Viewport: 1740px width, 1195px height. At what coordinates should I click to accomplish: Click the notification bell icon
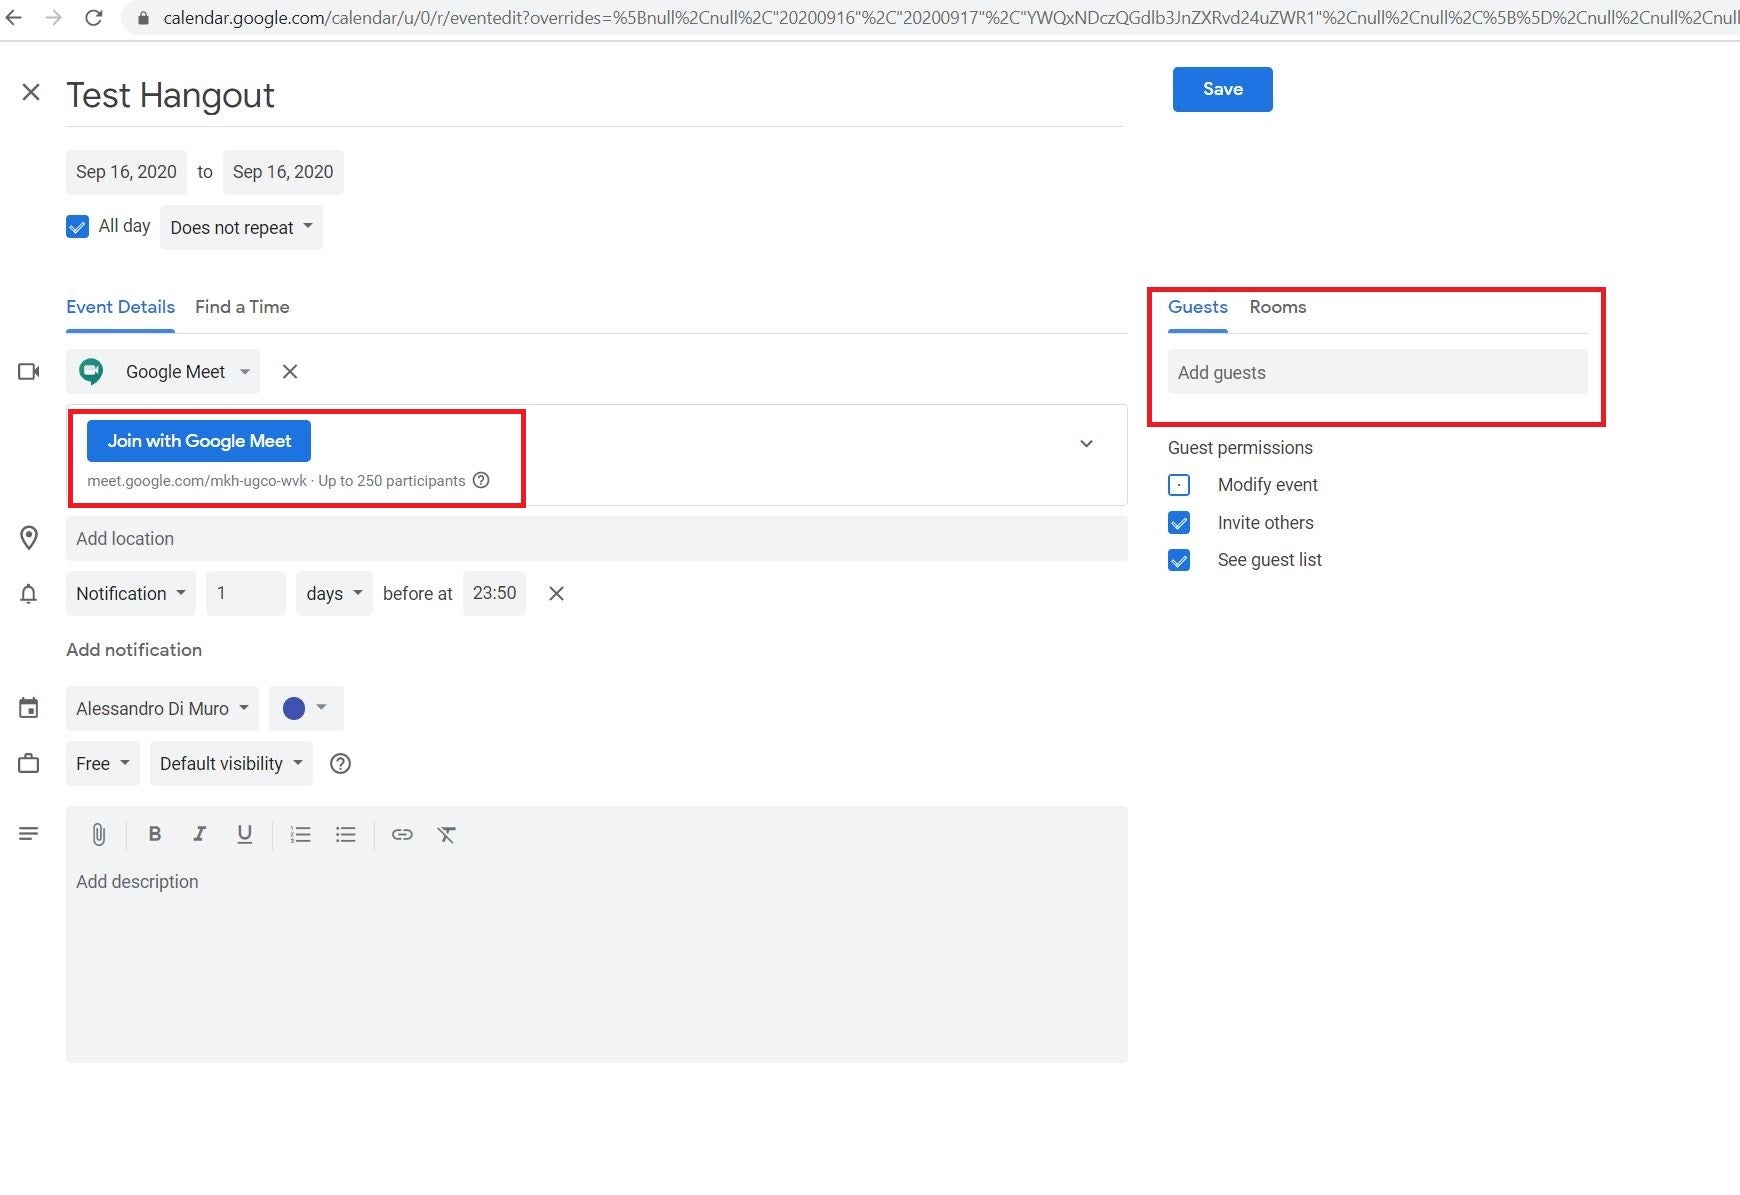point(29,594)
